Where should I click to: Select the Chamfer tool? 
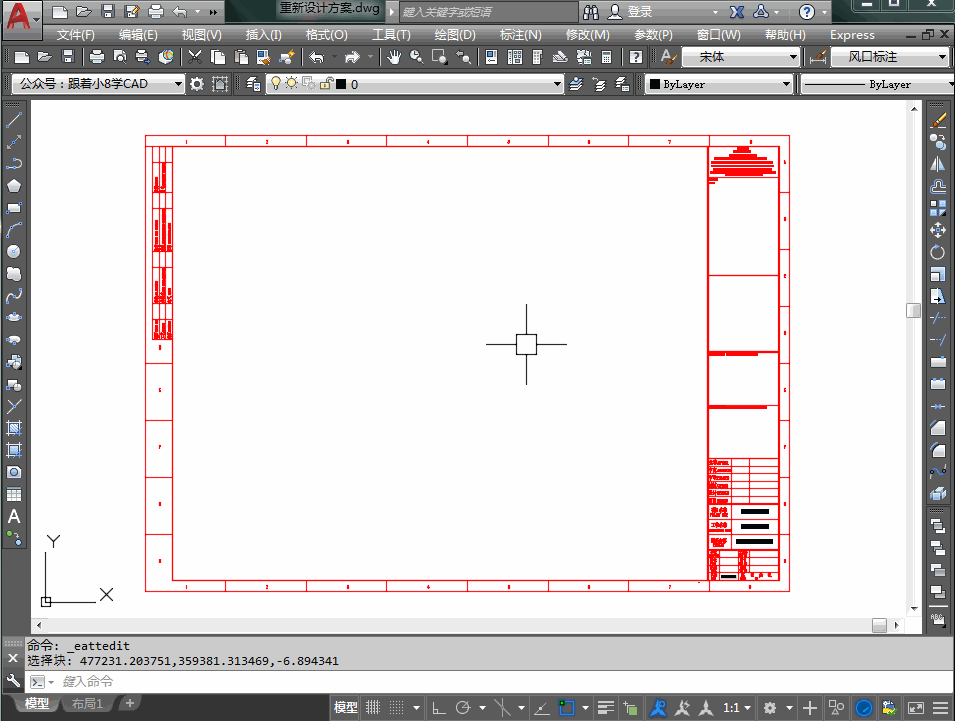(938, 428)
